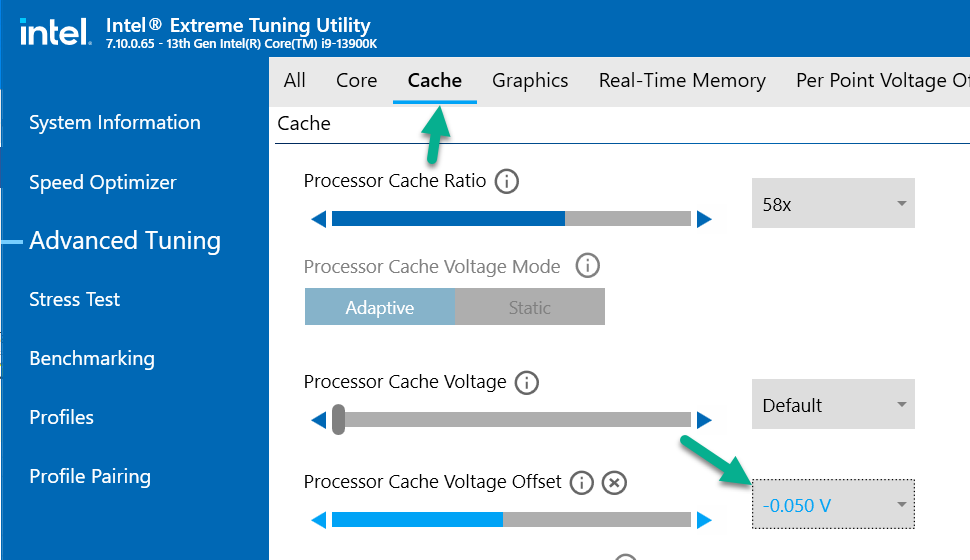Switch to the Core tab
This screenshot has width=970, height=560.
click(357, 81)
